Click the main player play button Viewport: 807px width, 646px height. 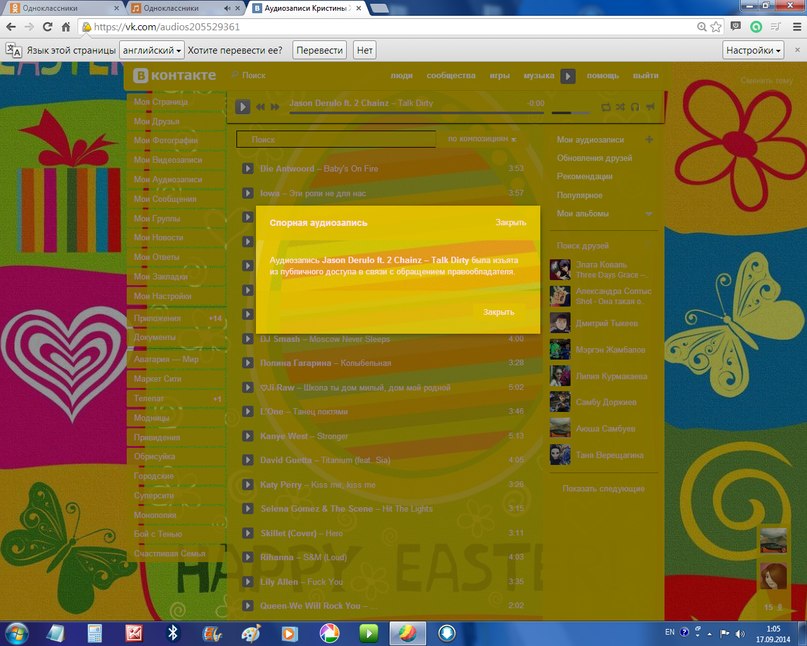tap(242, 107)
